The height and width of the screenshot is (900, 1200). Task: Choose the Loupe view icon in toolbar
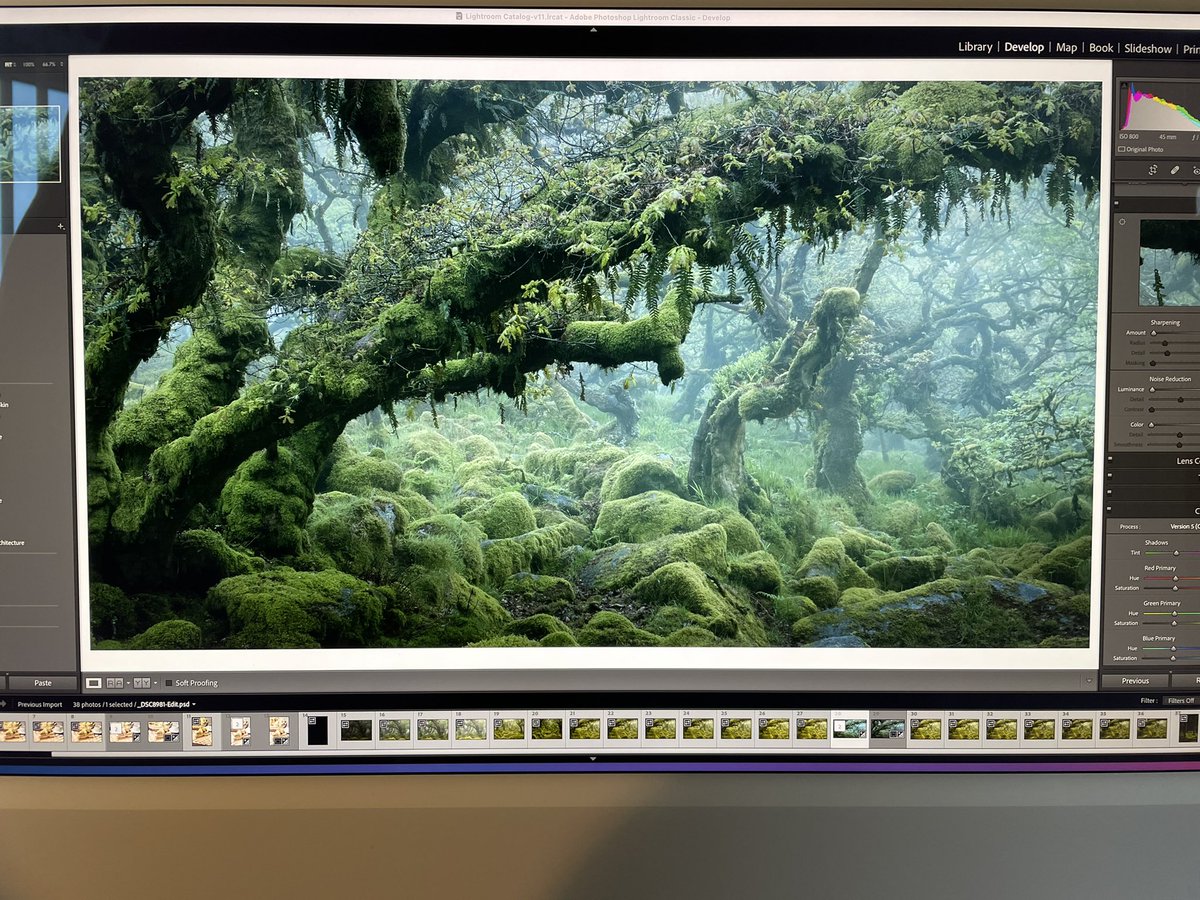[x=93, y=683]
